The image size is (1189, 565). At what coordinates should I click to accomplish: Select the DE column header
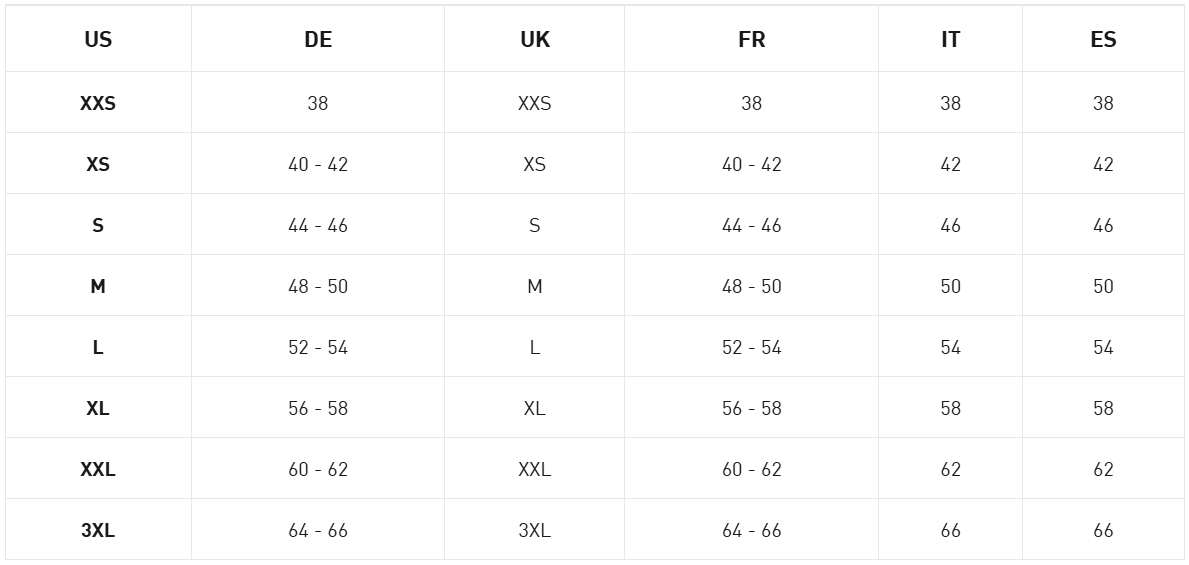point(318,39)
